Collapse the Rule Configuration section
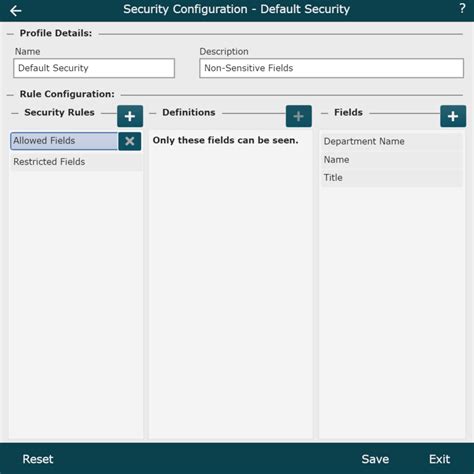 click(10, 95)
